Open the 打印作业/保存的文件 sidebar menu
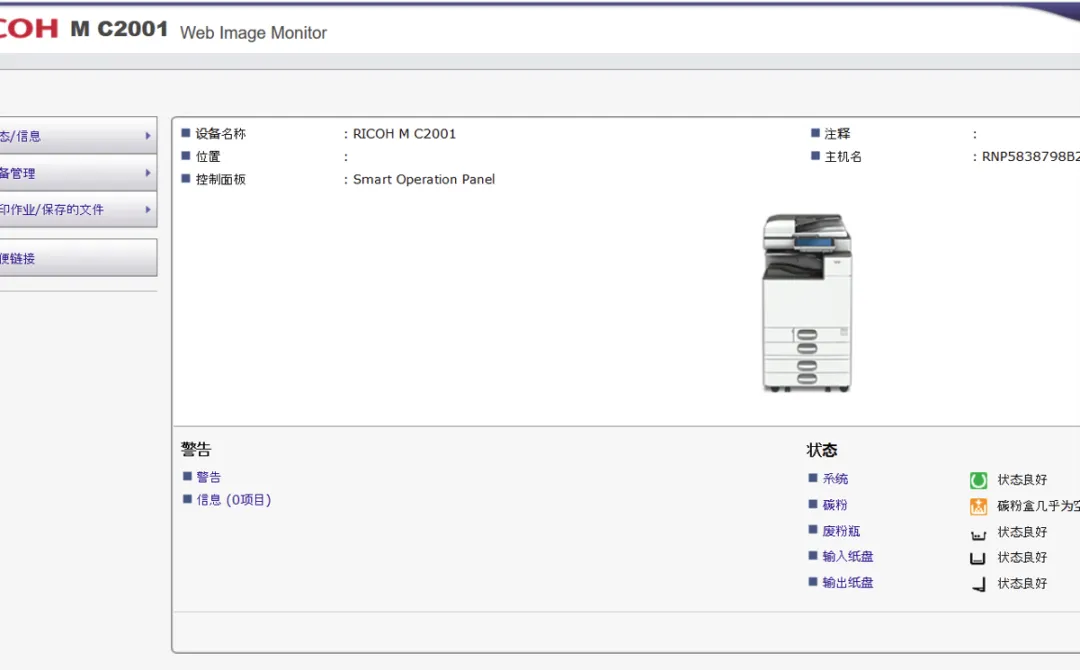1080x670 pixels. (x=78, y=209)
